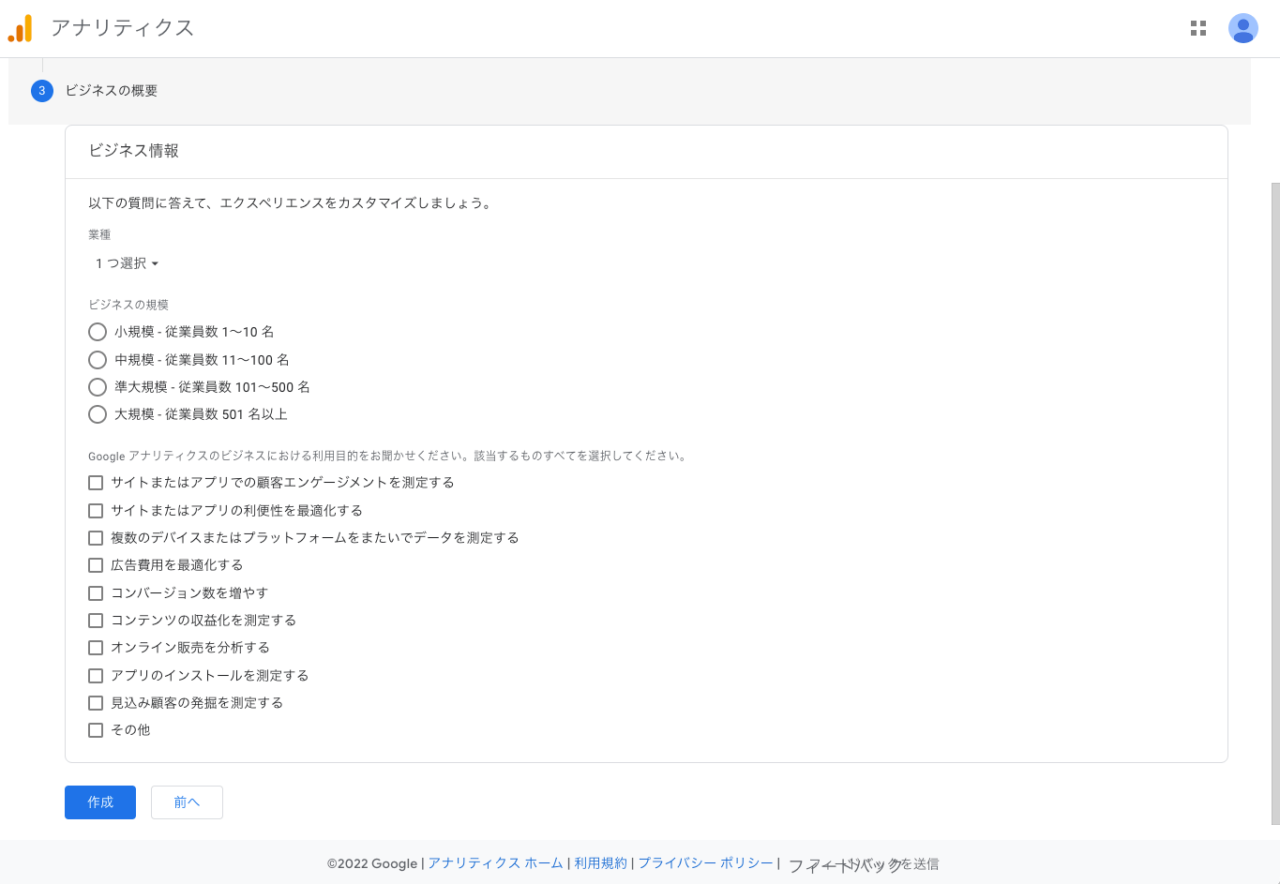Open the user account avatar

click(x=1243, y=28)
